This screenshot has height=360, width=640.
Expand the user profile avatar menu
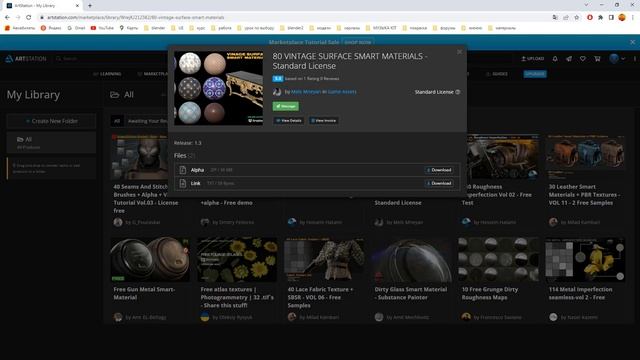tap(617, 59)
